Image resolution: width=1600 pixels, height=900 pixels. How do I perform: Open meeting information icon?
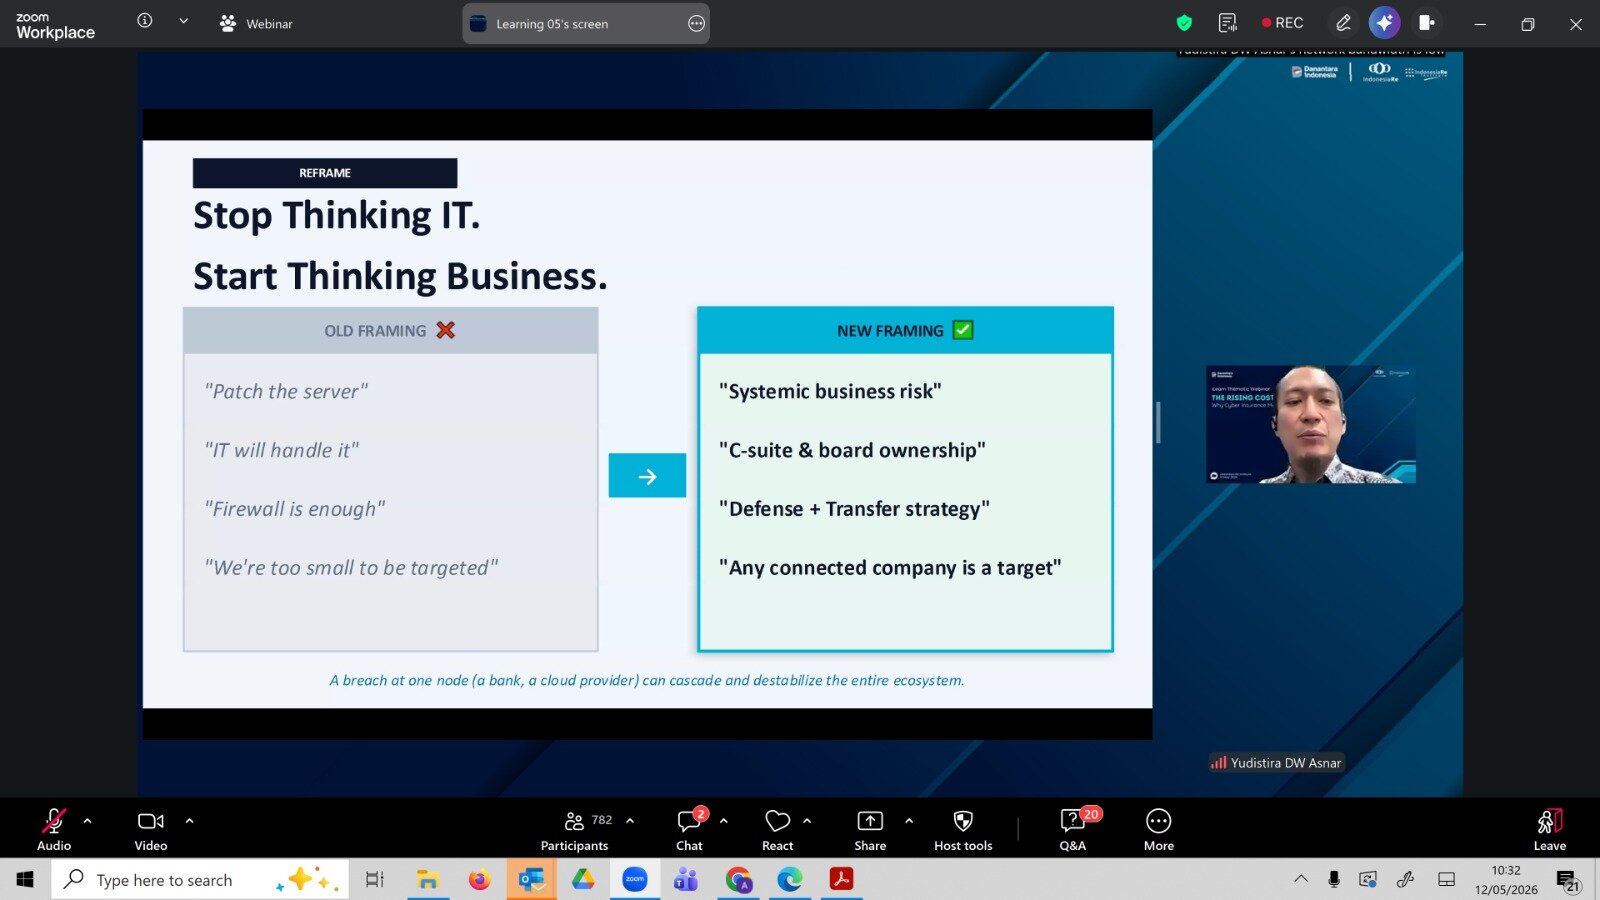coord(145,21)
